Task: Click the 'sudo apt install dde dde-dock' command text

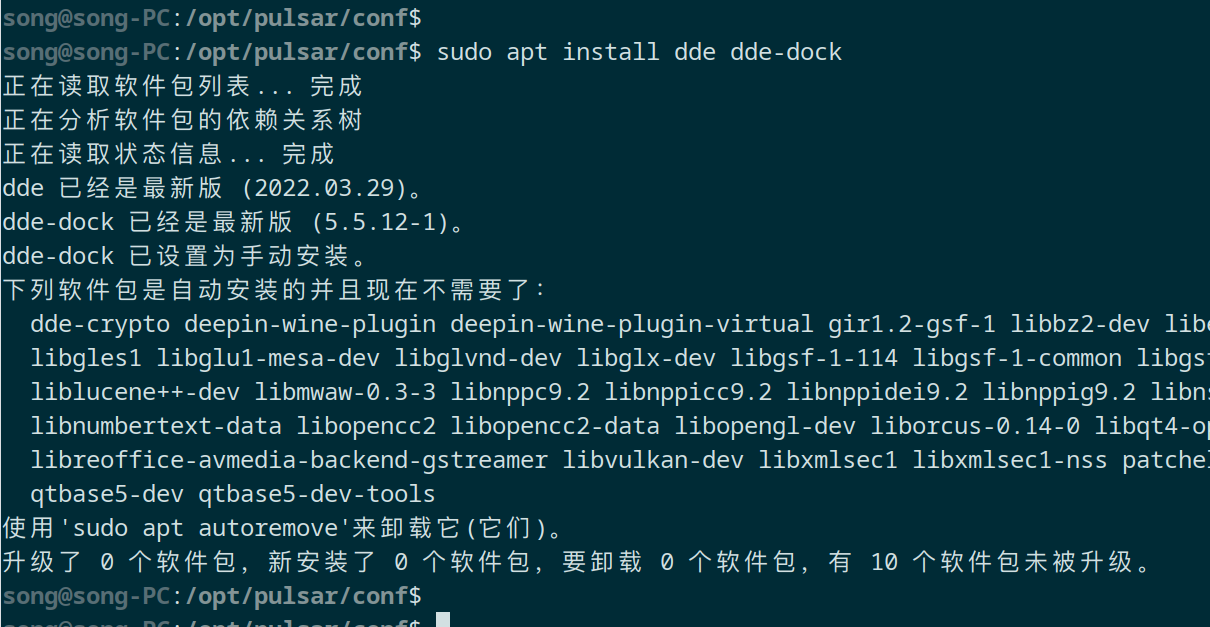Action: click(639, 51)
